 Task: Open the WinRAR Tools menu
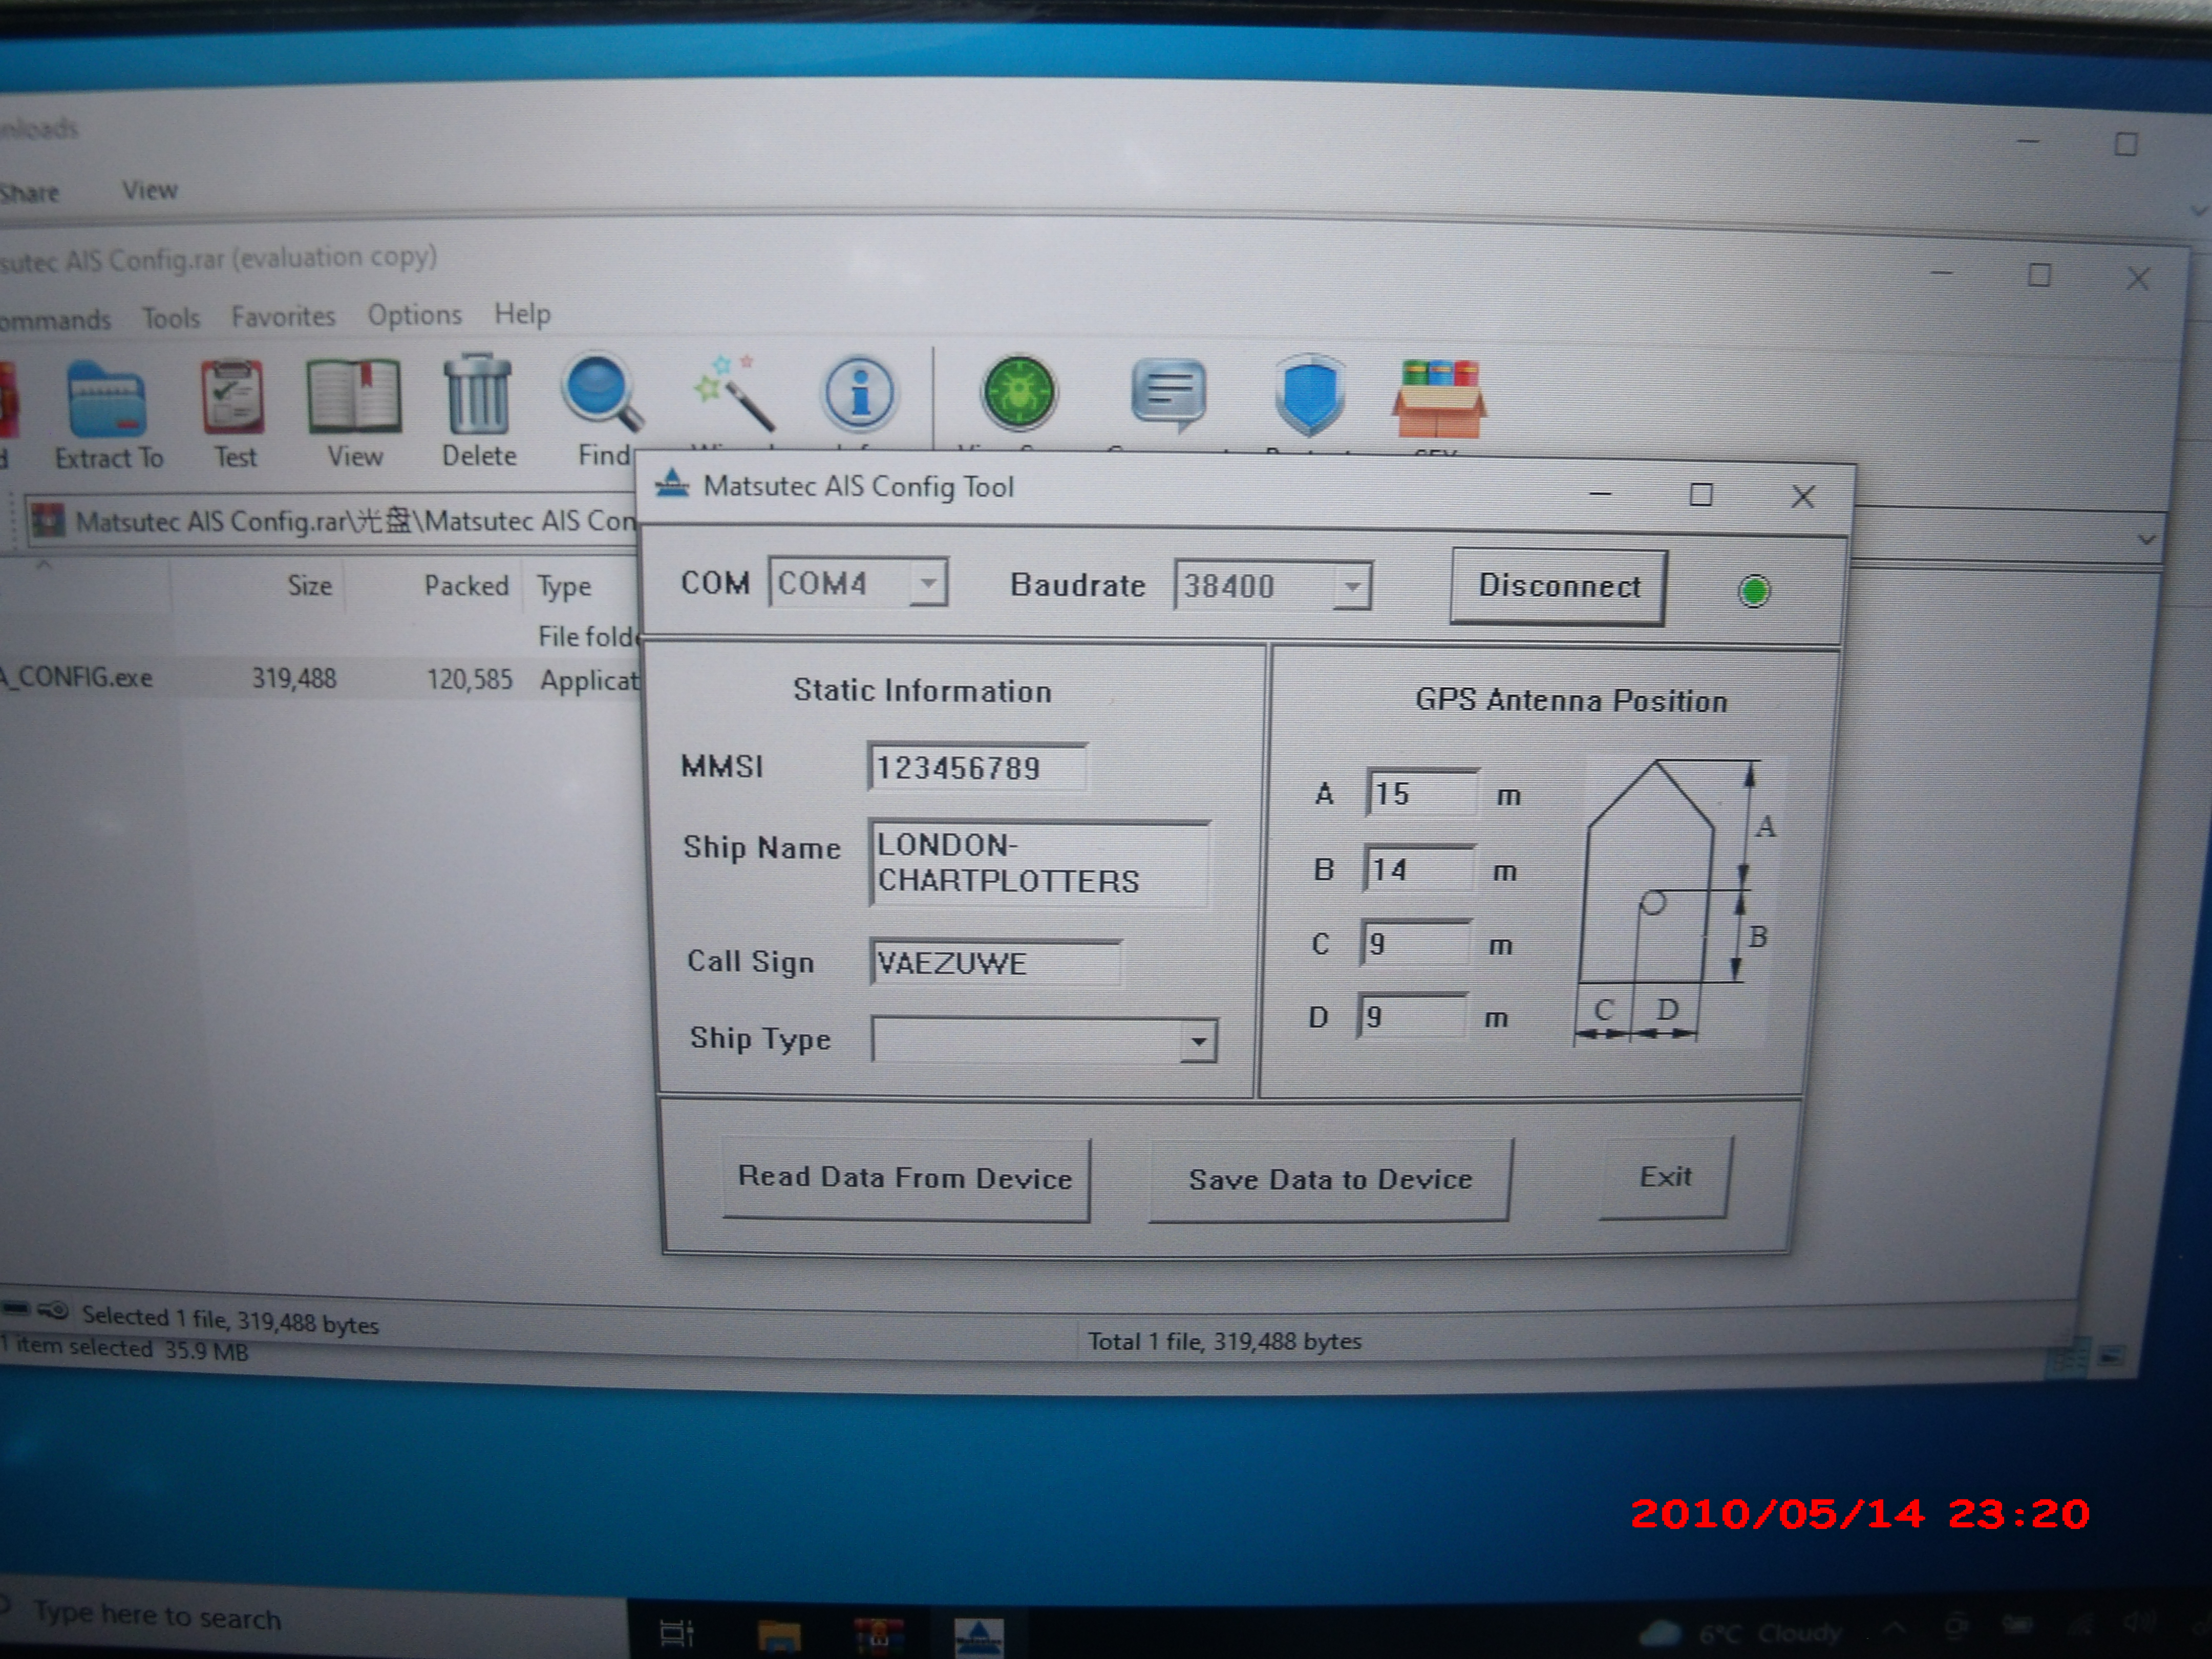coord(171,318)
